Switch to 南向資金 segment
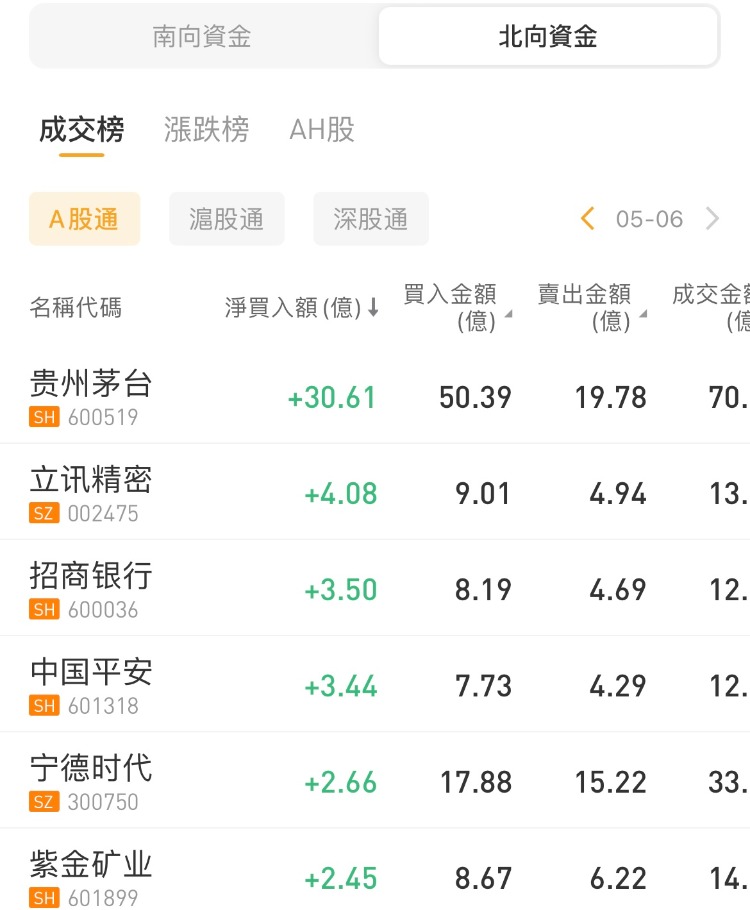750x910 pixels. pos(202,37)
